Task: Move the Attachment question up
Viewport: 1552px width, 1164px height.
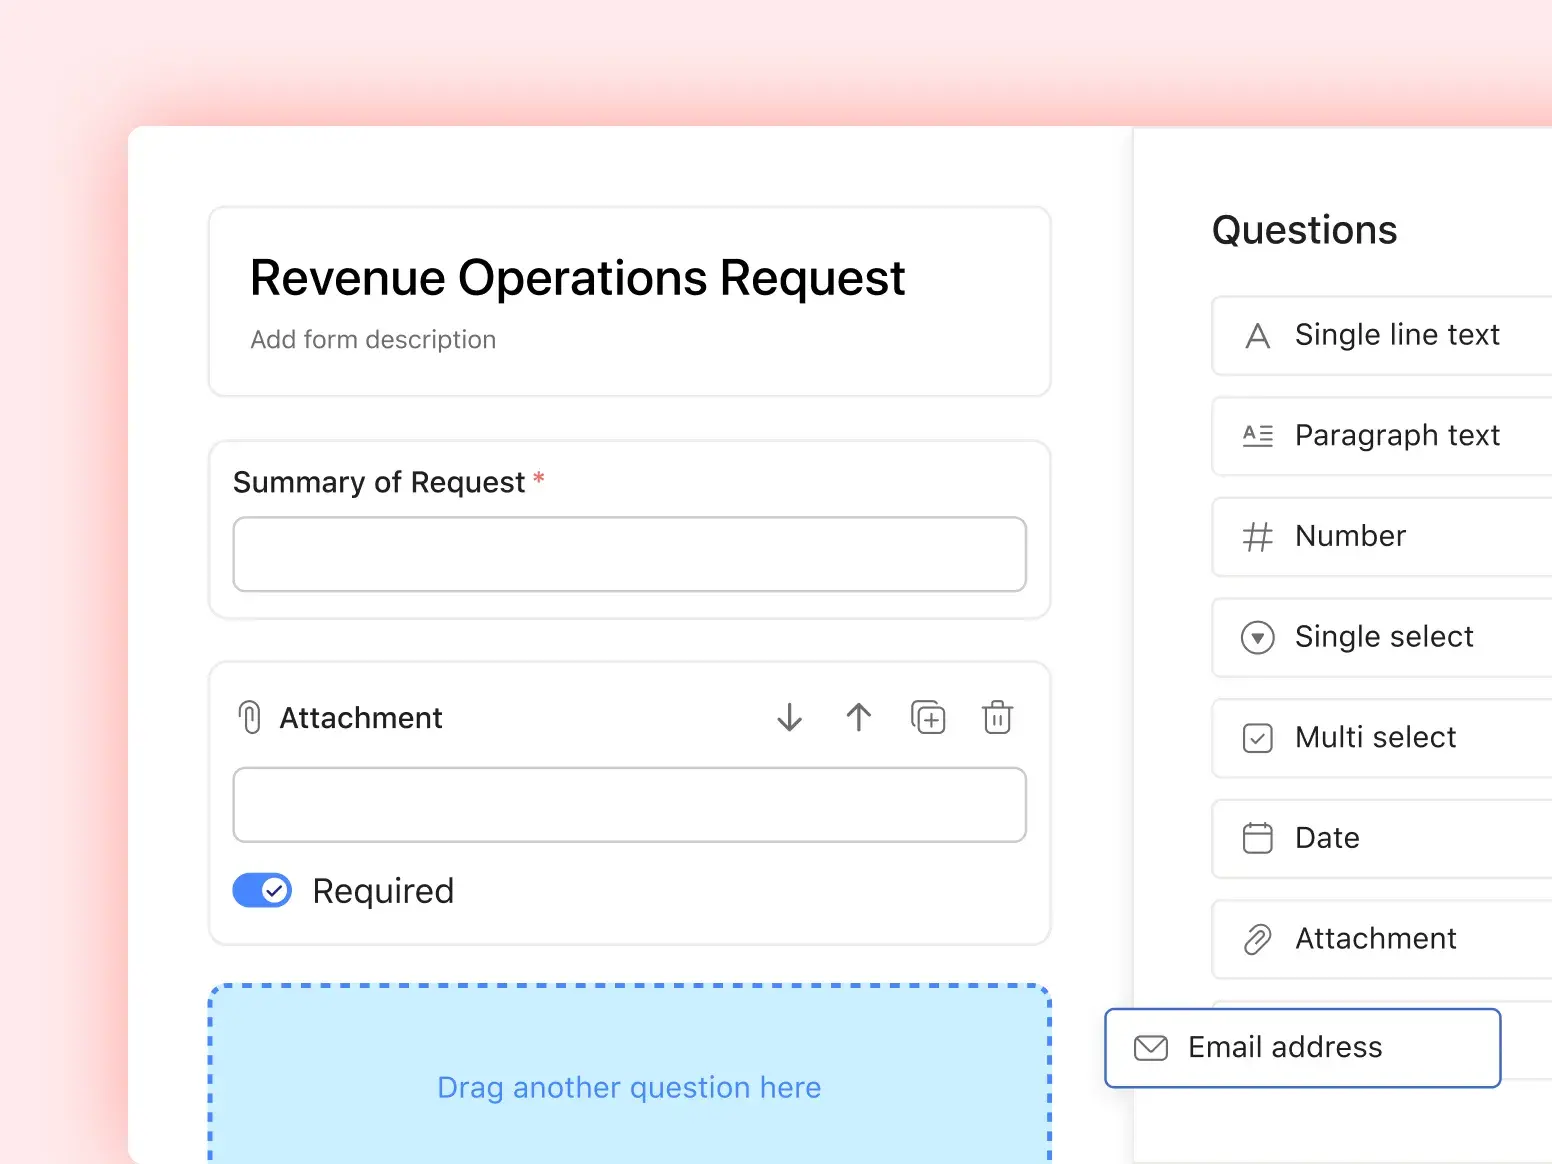Action: coord(859,717)
